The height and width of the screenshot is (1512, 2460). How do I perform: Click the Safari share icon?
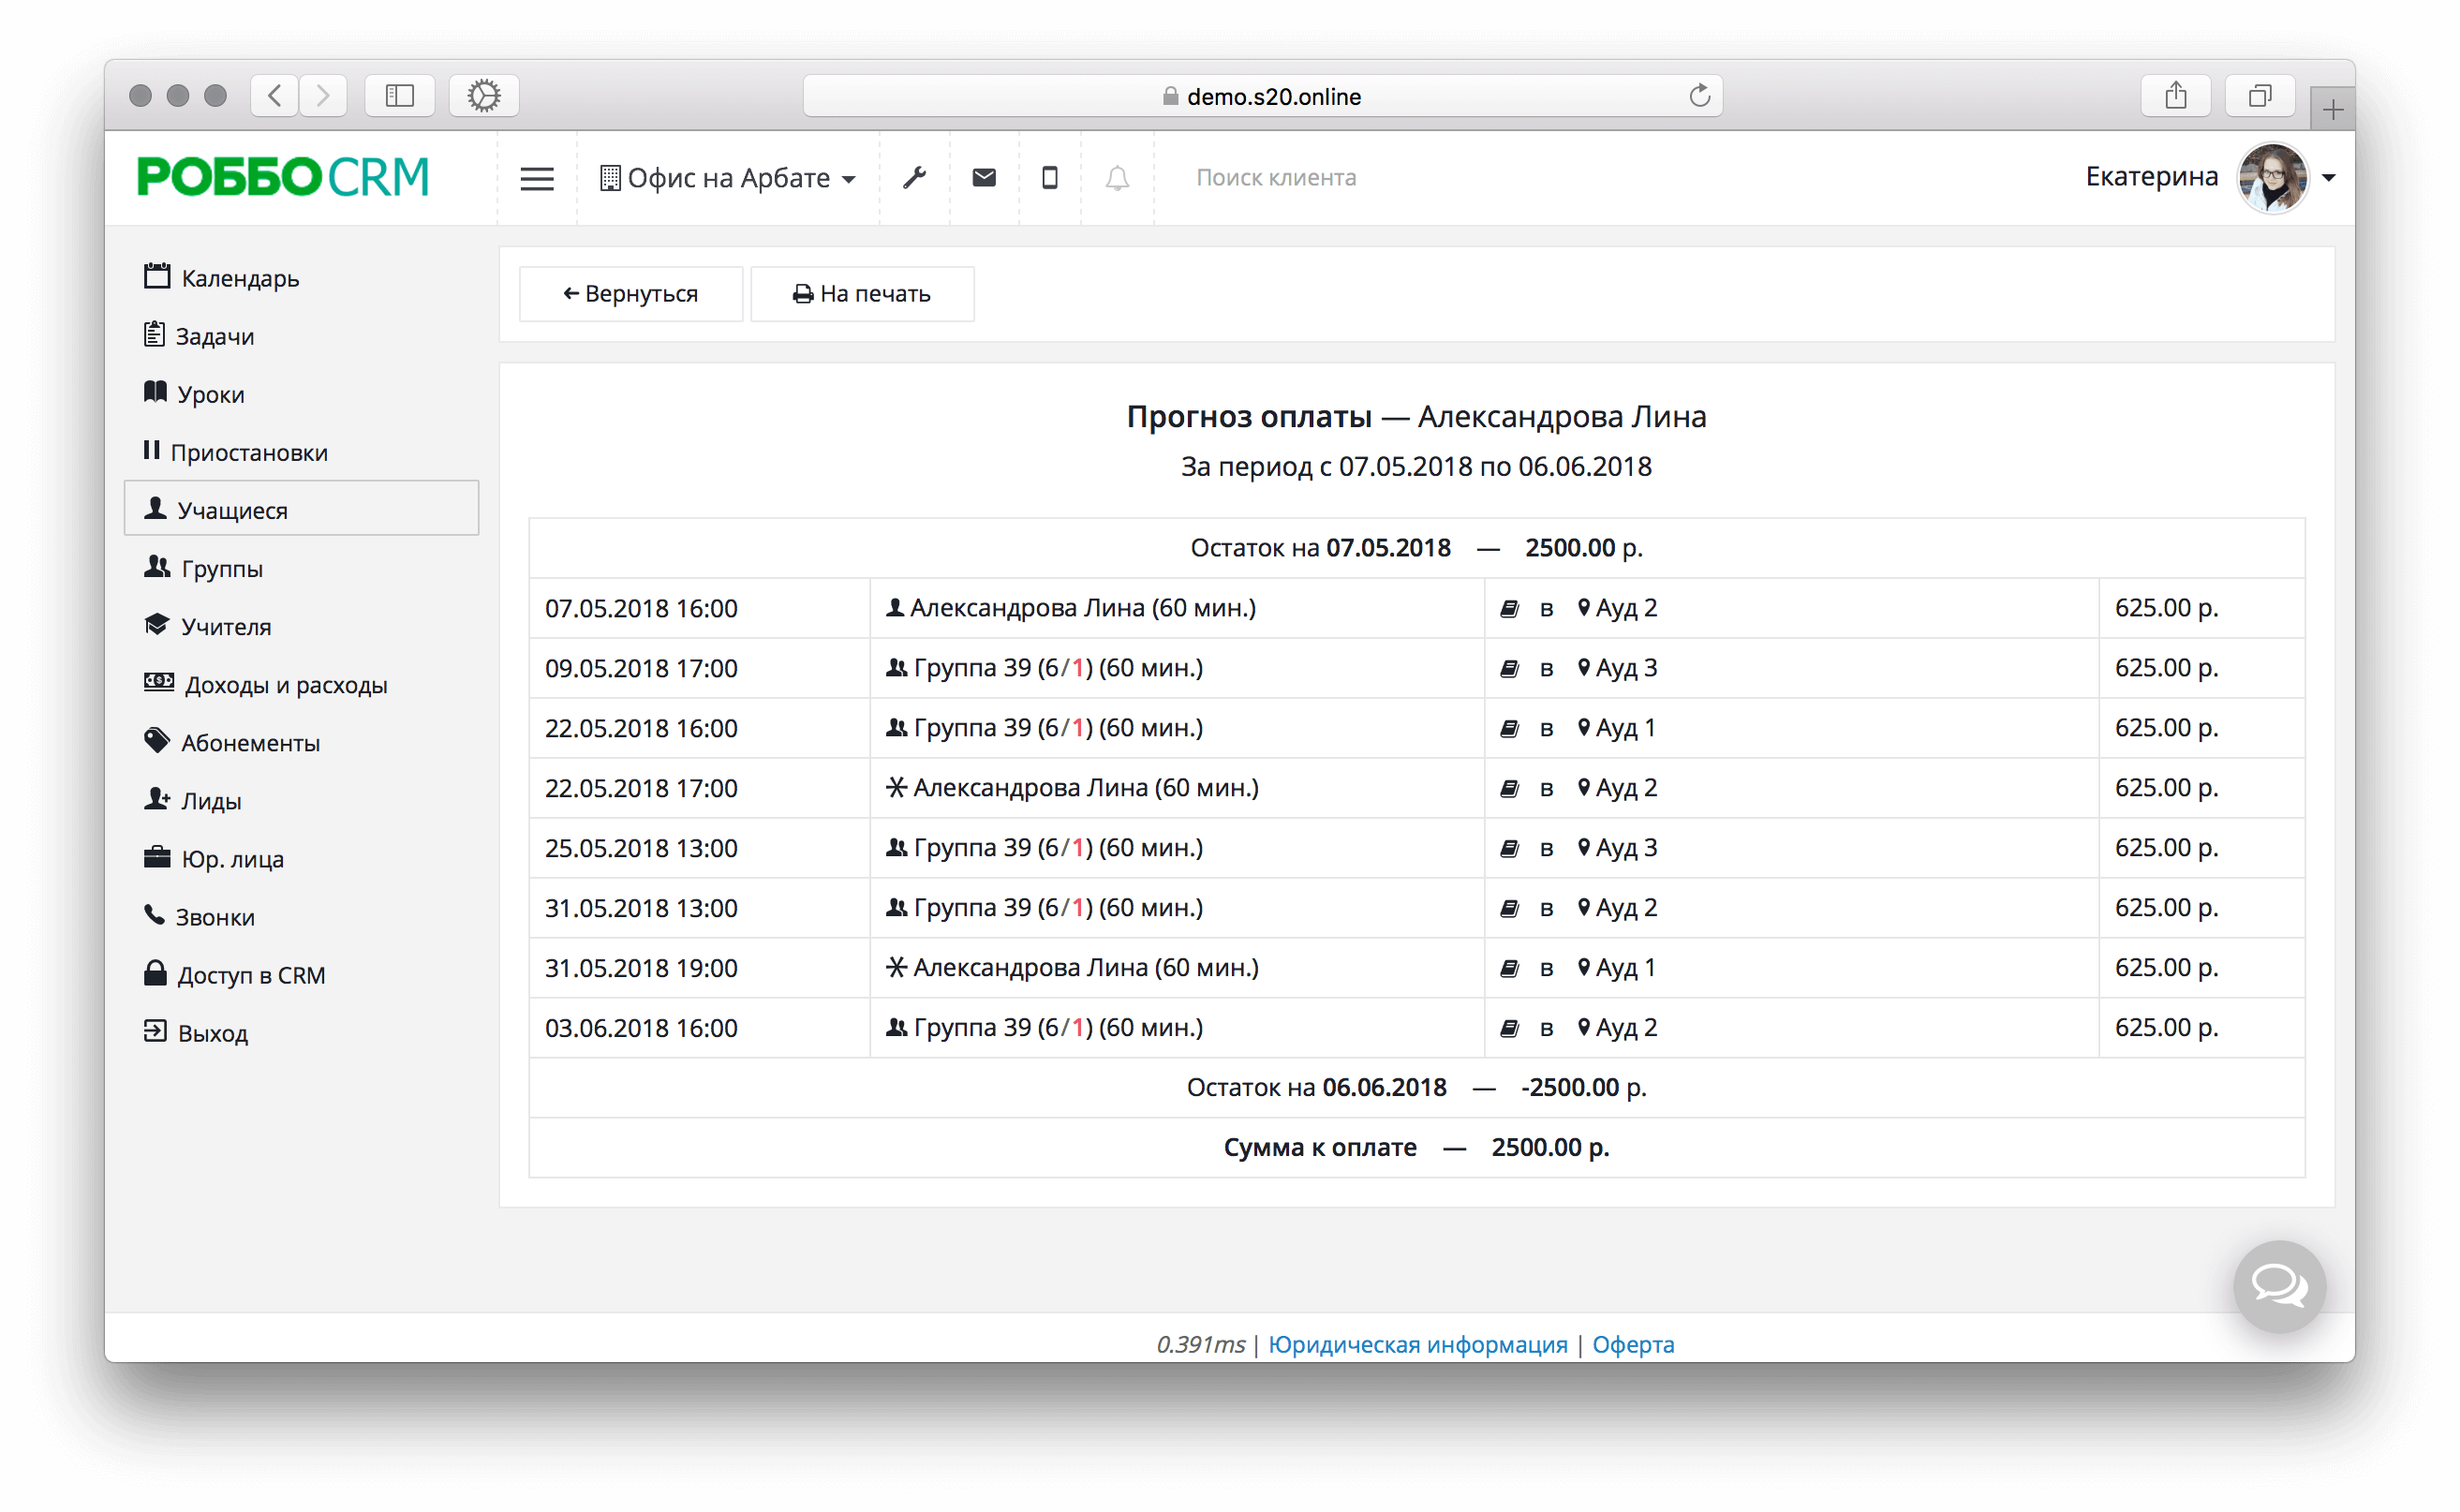pos(2175,96)
